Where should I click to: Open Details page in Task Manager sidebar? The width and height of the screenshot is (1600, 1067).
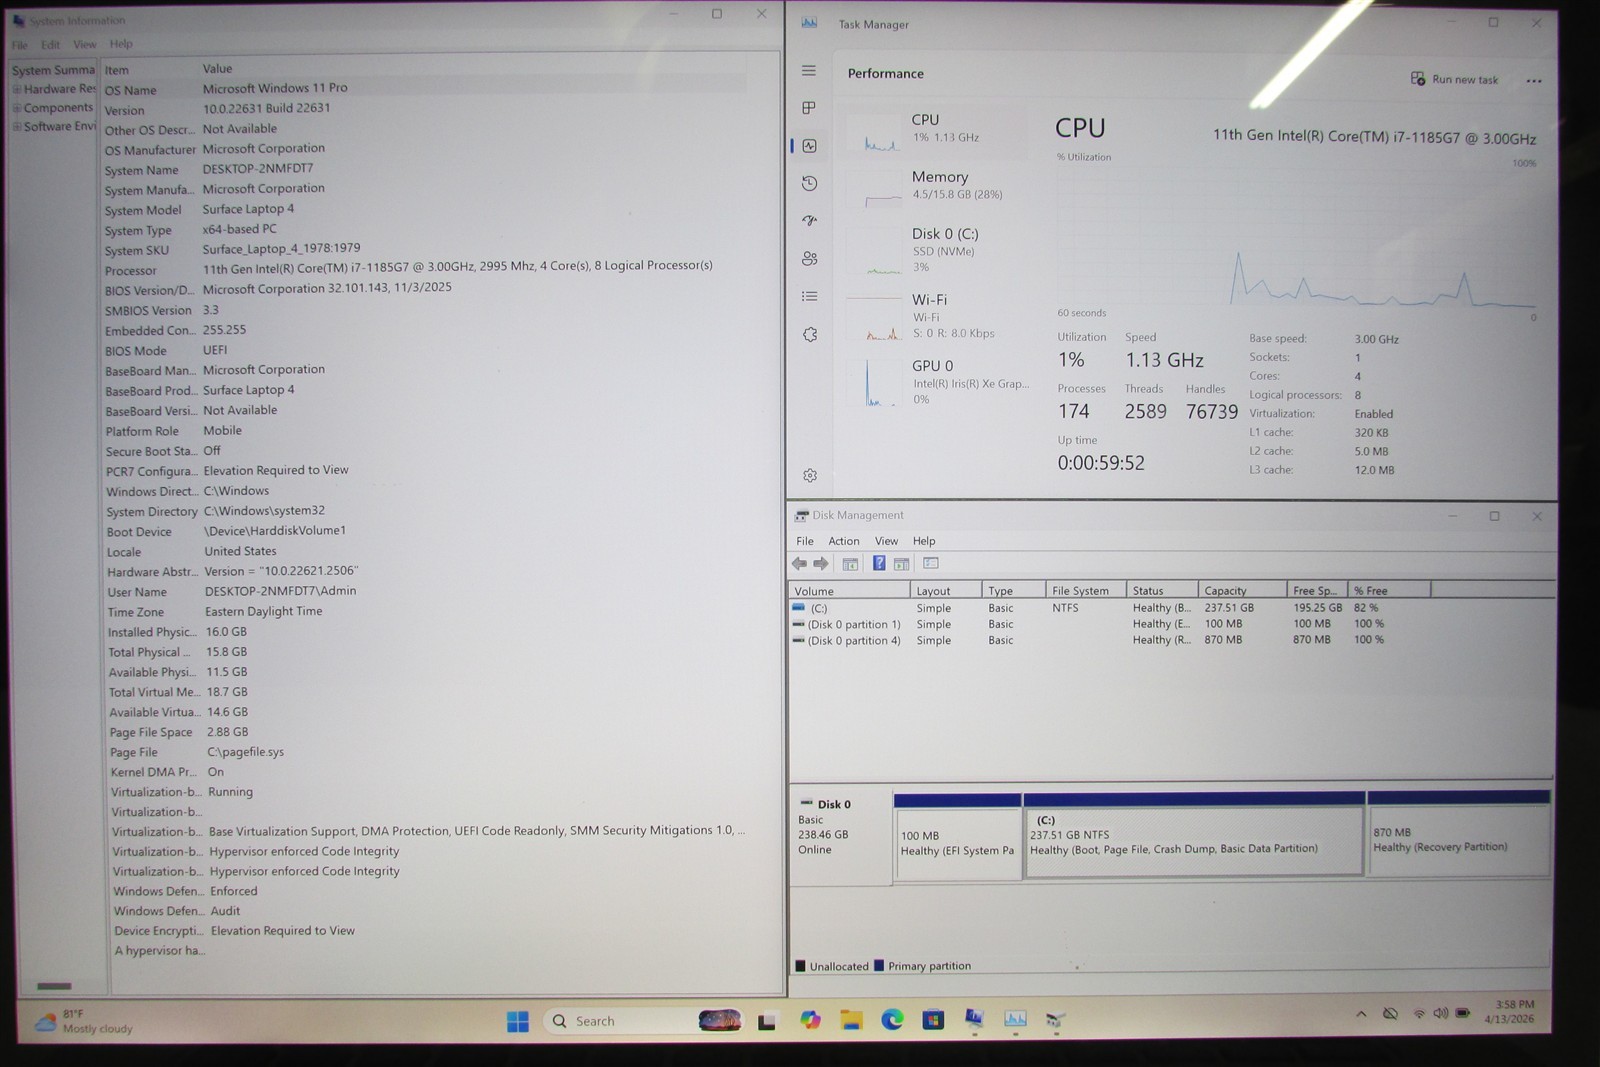(810, 296)
